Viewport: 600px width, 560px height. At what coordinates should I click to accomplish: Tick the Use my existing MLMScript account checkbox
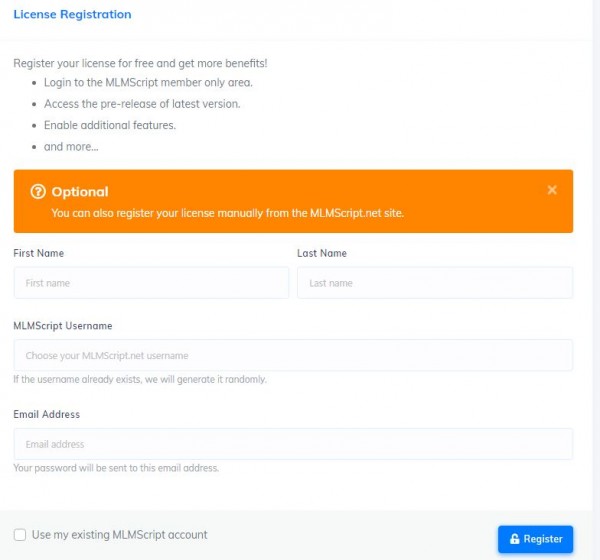(x=20, y=534)
